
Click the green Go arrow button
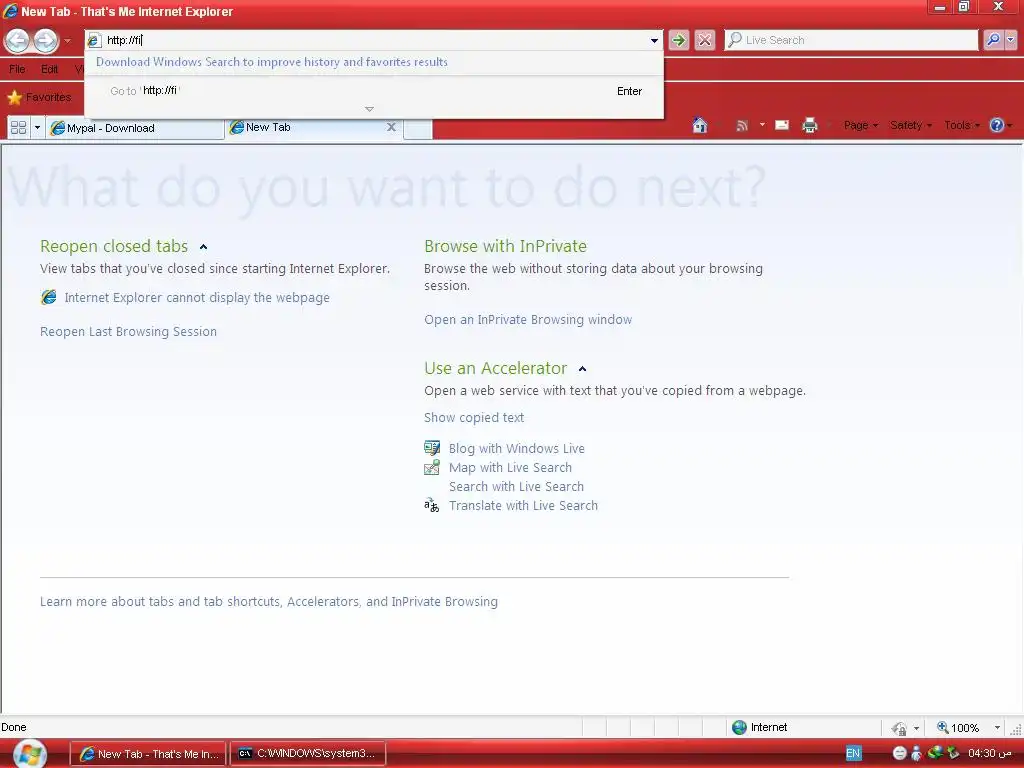point(679,40)
